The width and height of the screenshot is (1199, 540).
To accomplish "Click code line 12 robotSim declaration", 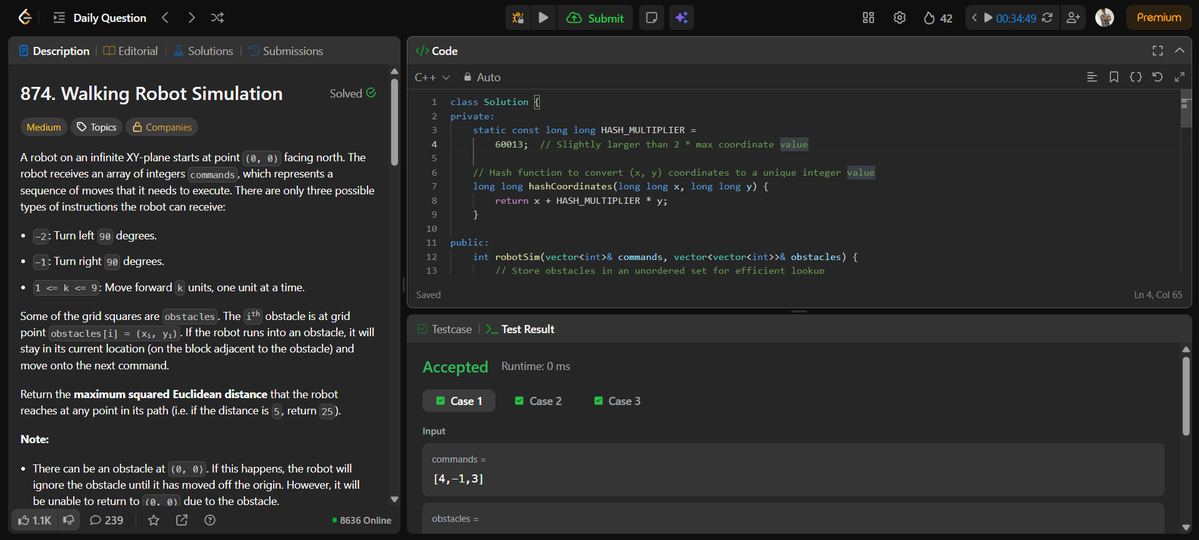I will (x=665, y=257).
